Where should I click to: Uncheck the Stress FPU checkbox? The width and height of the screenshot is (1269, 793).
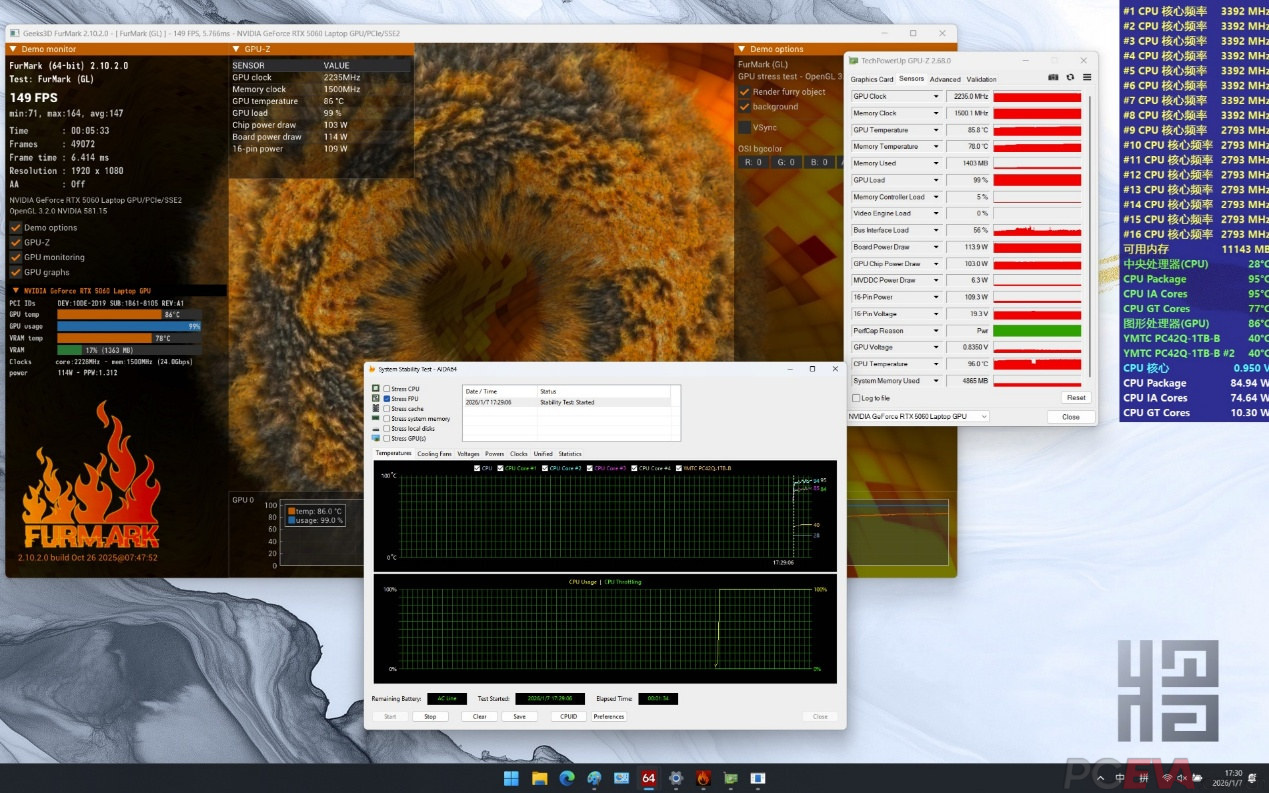387,399
